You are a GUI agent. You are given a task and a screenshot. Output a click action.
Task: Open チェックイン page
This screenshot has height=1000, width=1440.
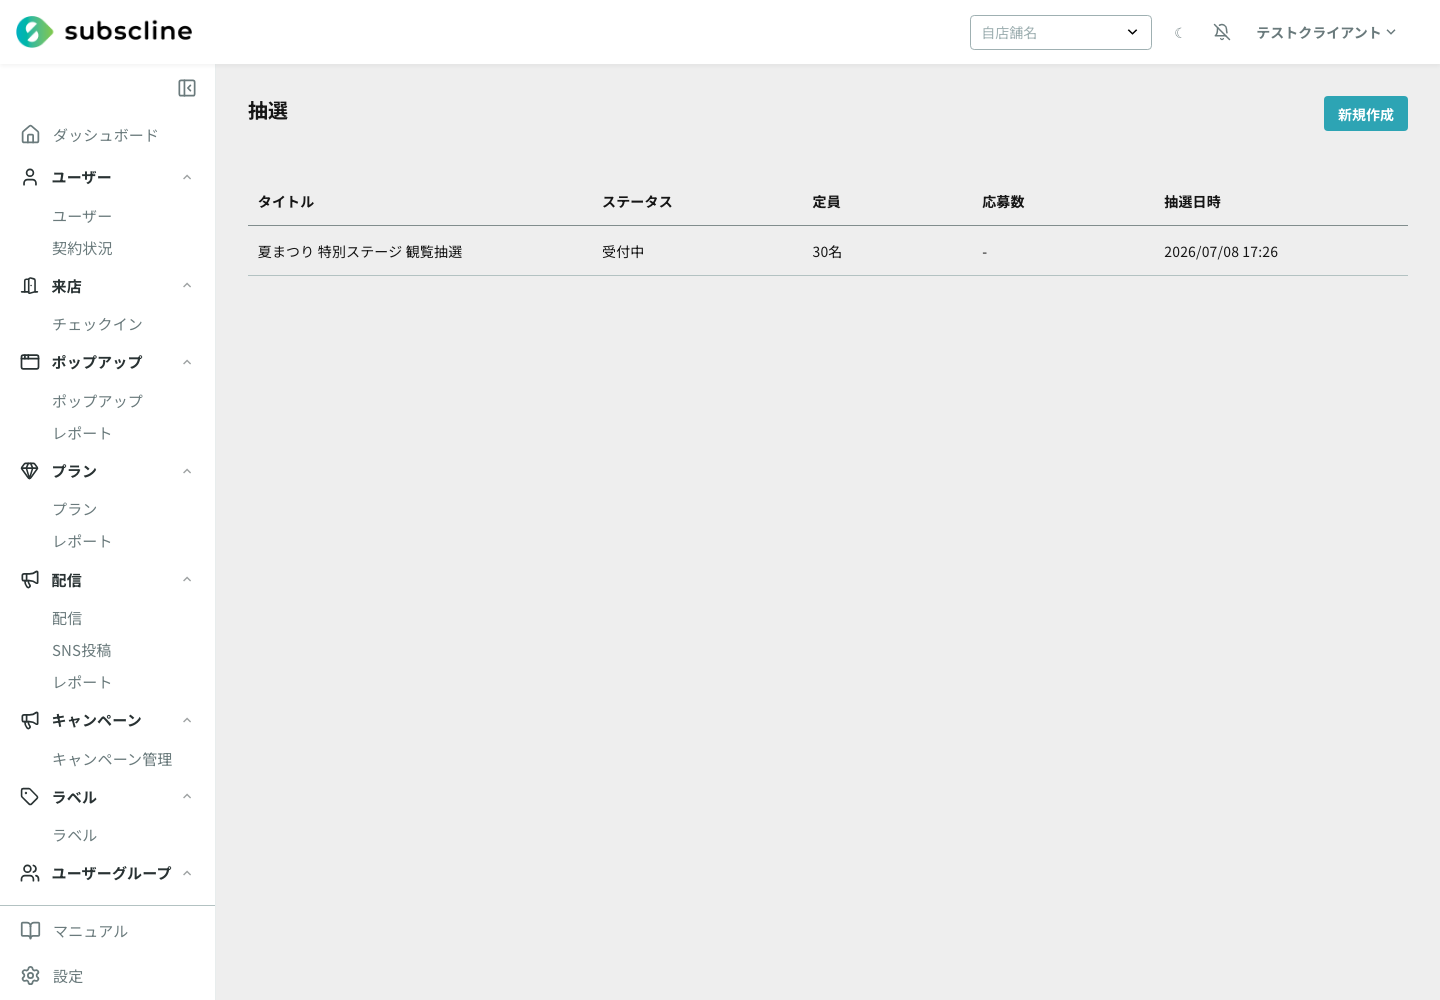97,324
